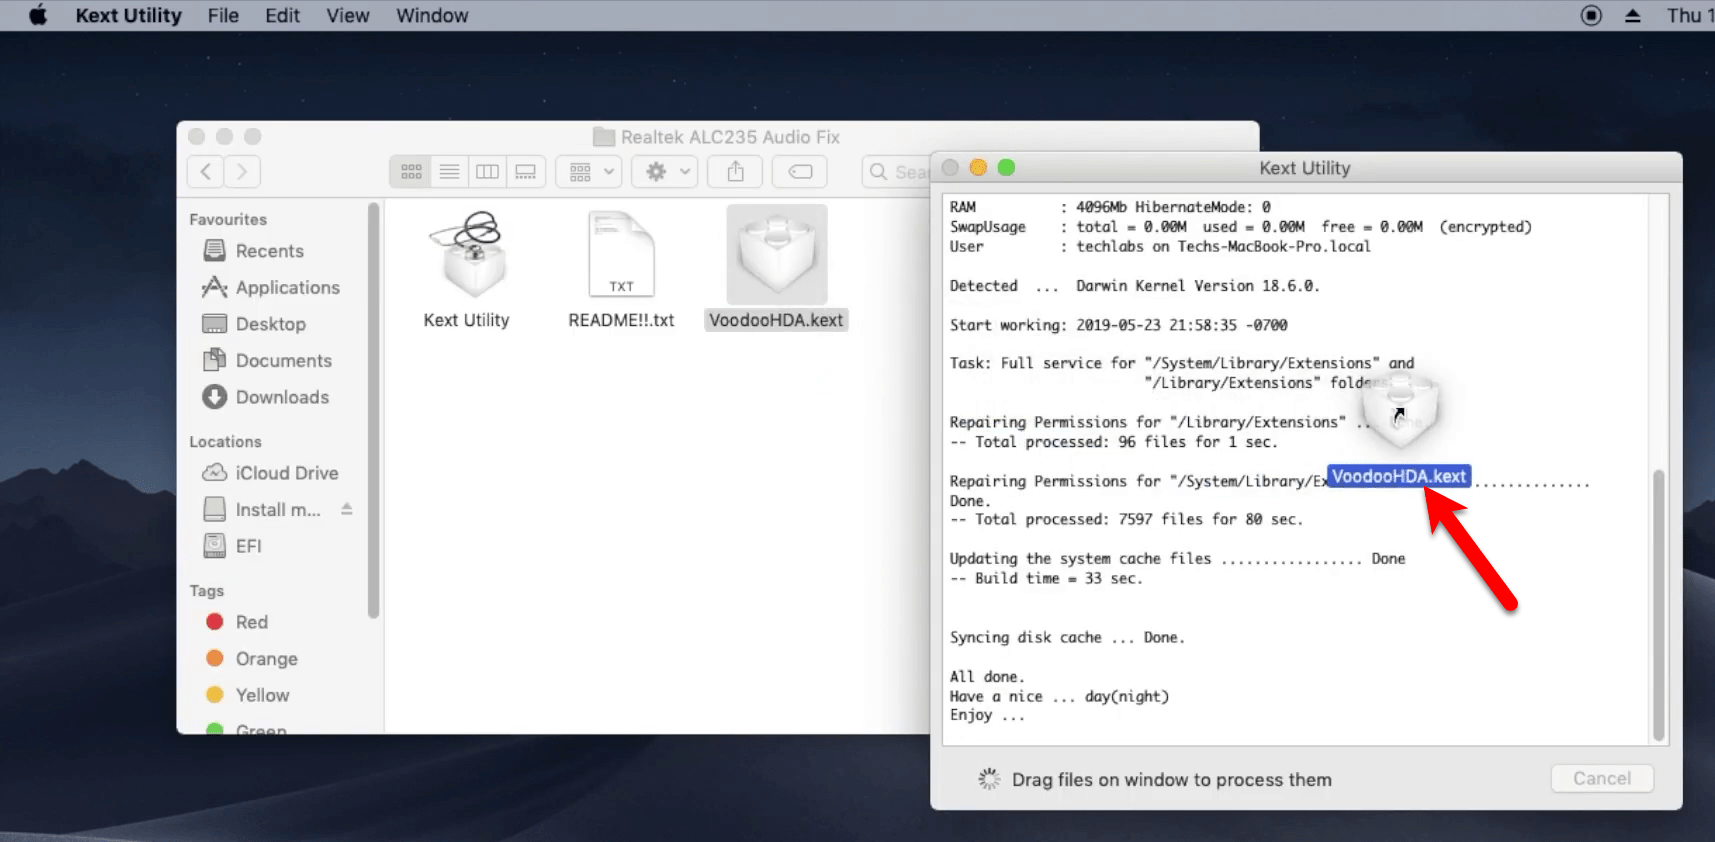The height and width of the screenshot is (842, 1715).
Task: Click the 'Start working: 2019-05-23' log line
Action: (1118, 325)
